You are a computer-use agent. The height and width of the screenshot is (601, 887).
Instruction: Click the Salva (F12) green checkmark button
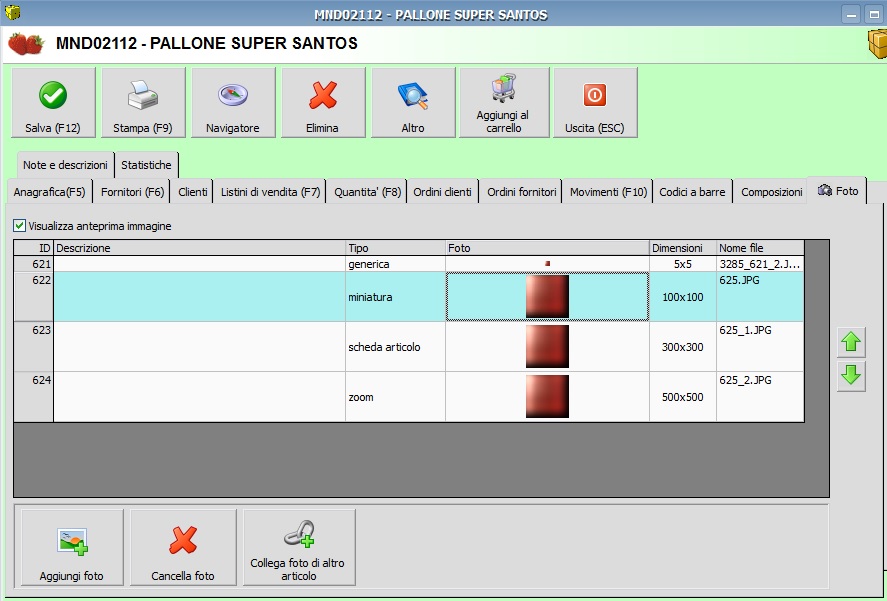point(53,102)
